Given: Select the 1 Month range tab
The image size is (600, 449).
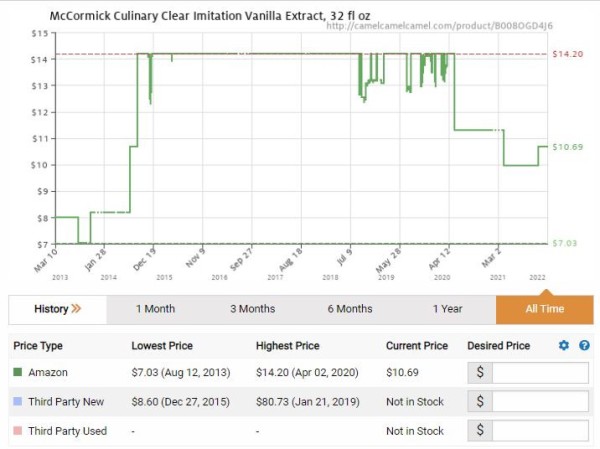Looking at the screenshot, I should pyautogui.click(x=155, y=309).
